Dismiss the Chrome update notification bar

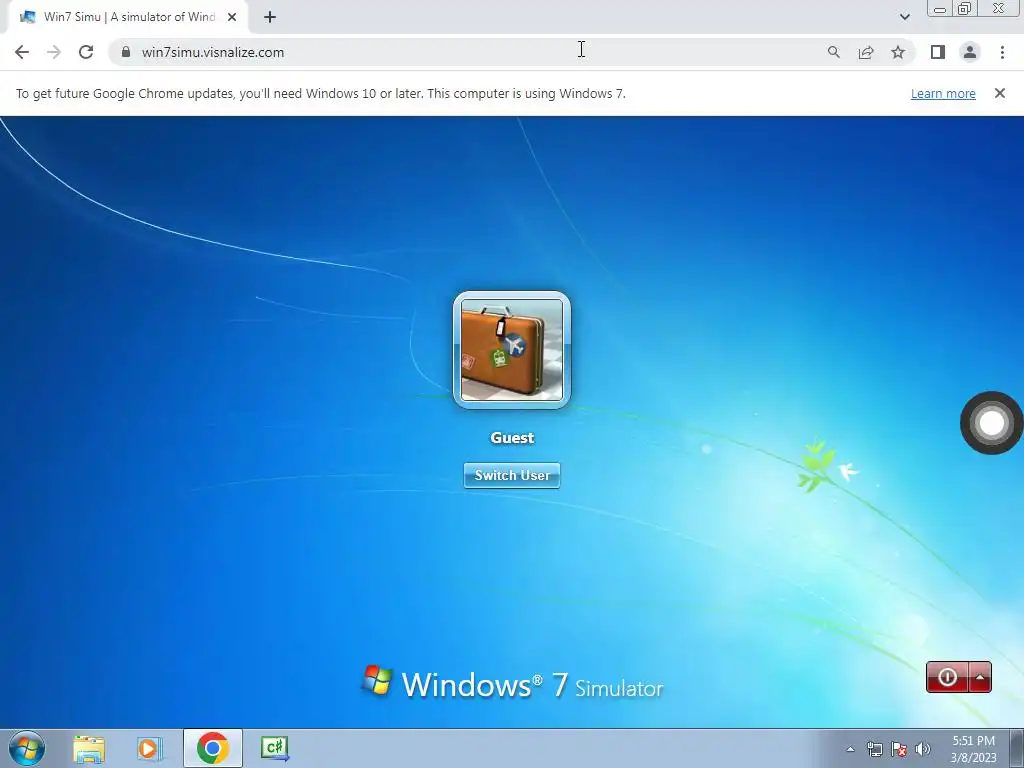[999, 93]
